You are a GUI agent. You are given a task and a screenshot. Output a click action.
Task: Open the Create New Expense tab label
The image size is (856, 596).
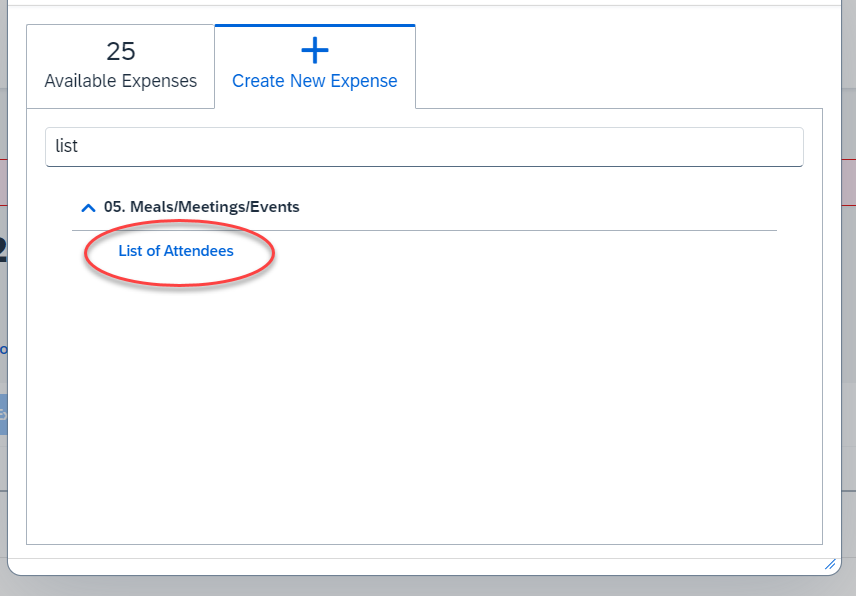click(x=314, y=81)
